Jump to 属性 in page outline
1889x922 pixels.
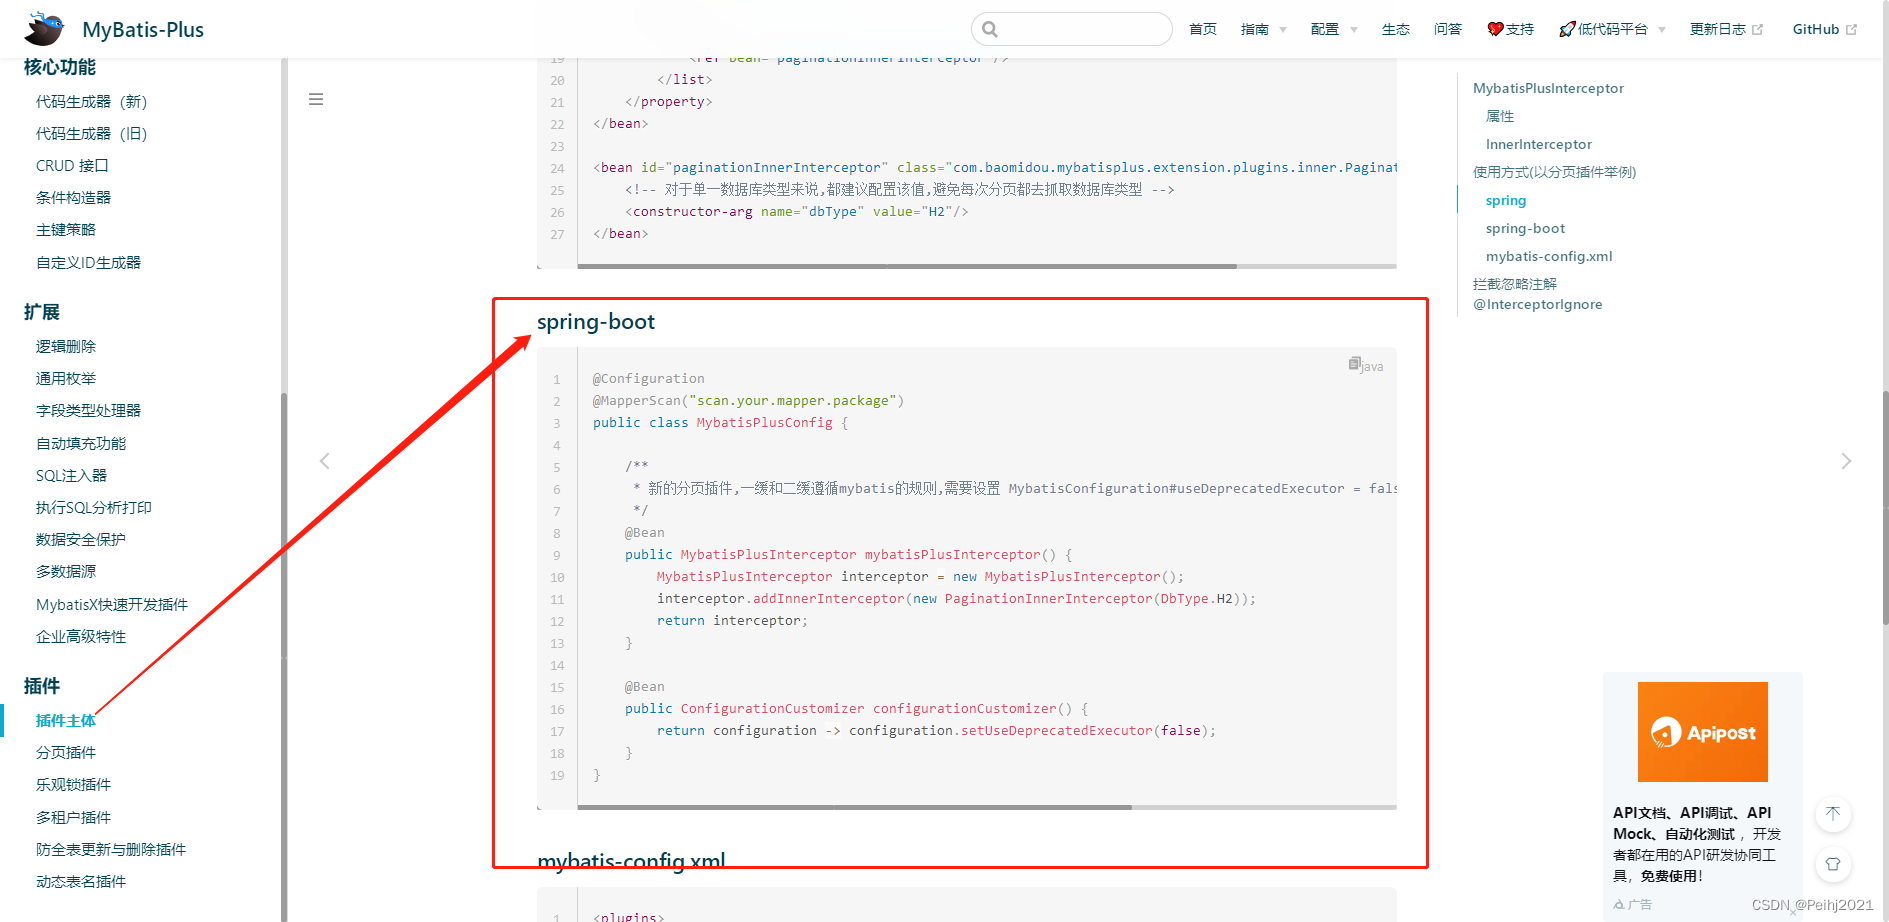[x=1500, y=116]
